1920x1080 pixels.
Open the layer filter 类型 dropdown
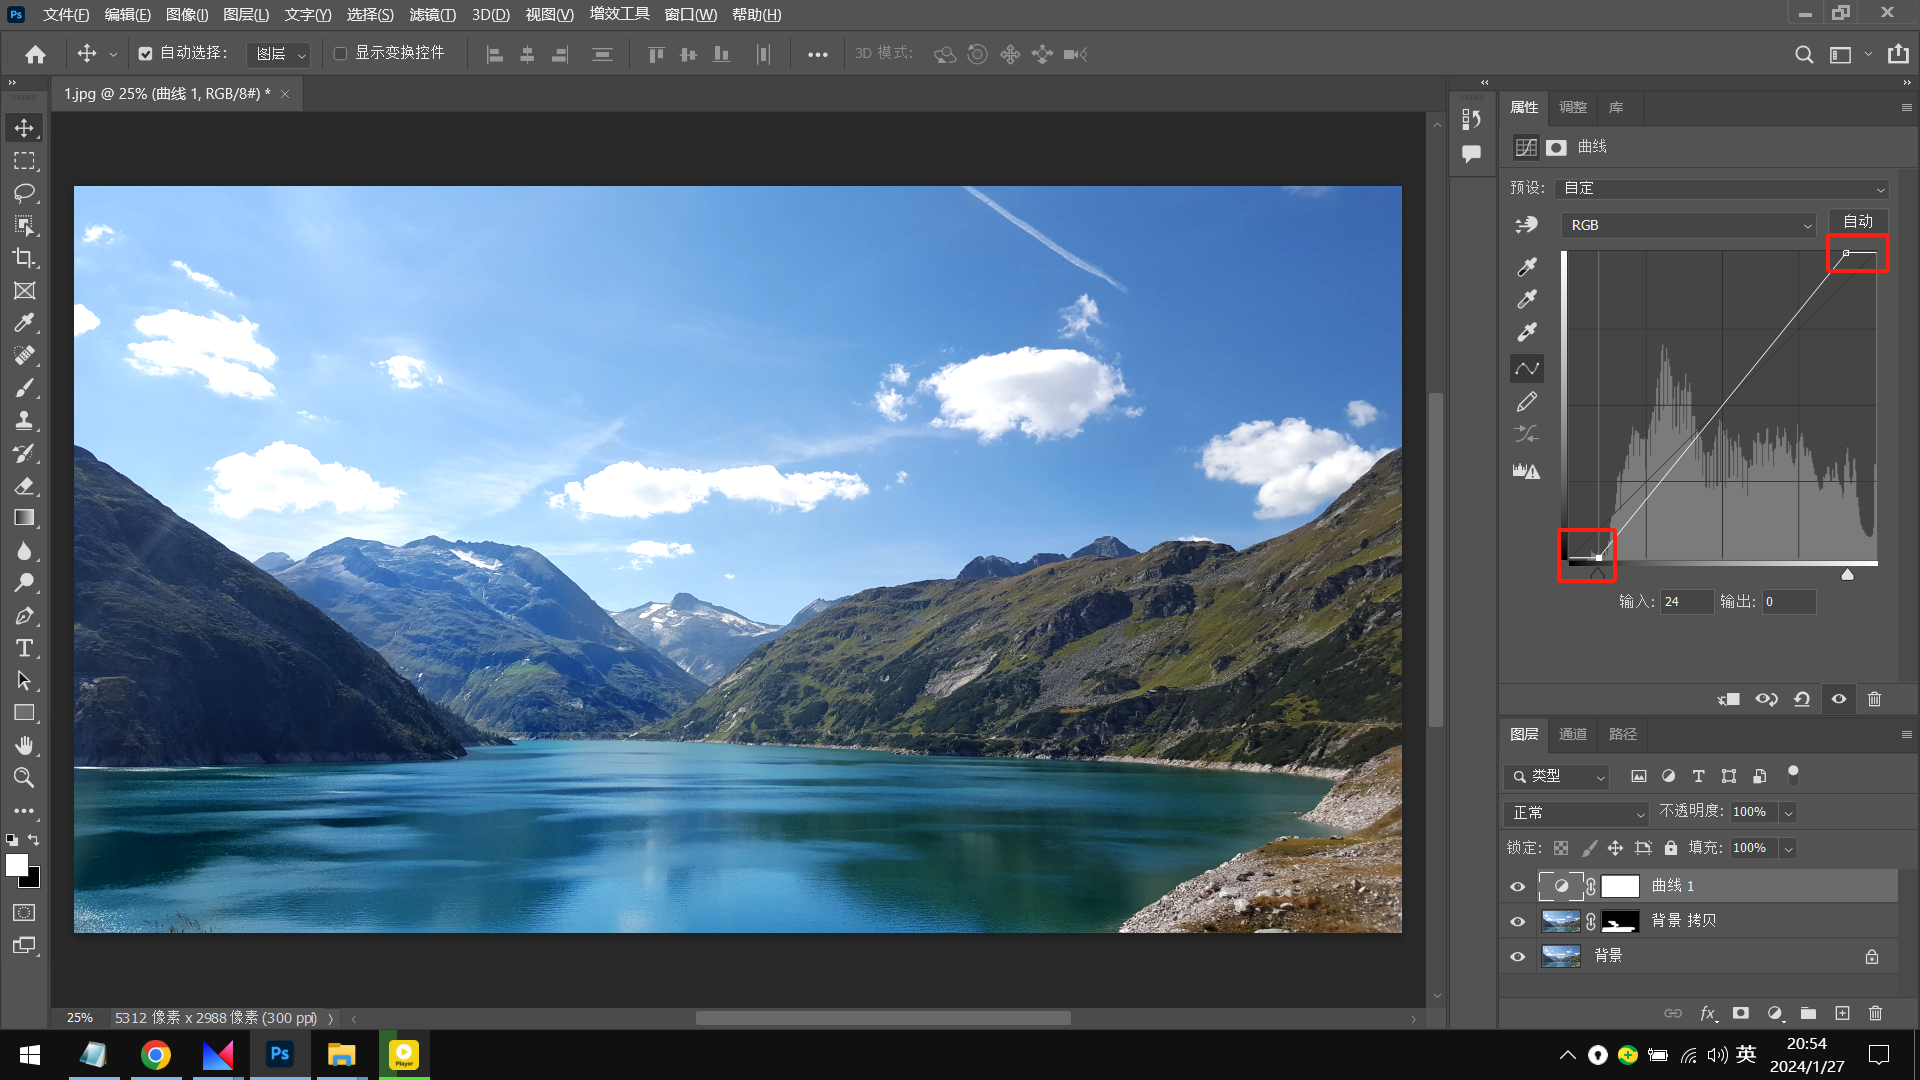point(1556,776)
